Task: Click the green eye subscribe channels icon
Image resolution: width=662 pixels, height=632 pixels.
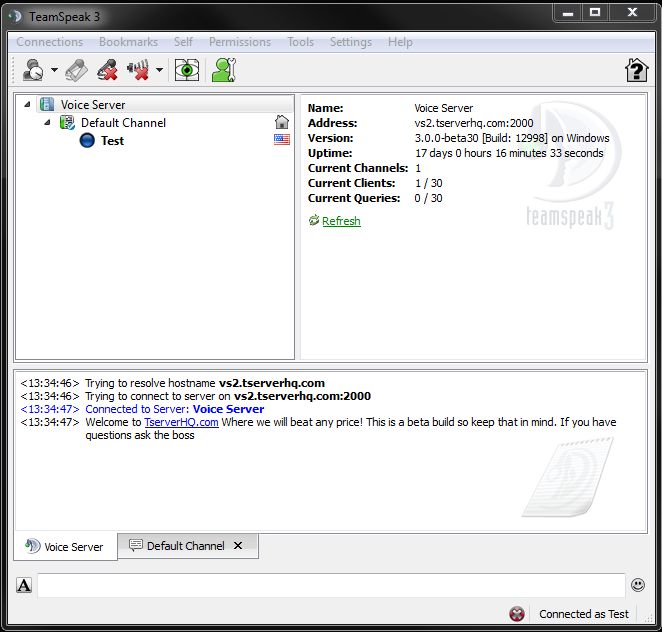Action: [x=187, y=70]
